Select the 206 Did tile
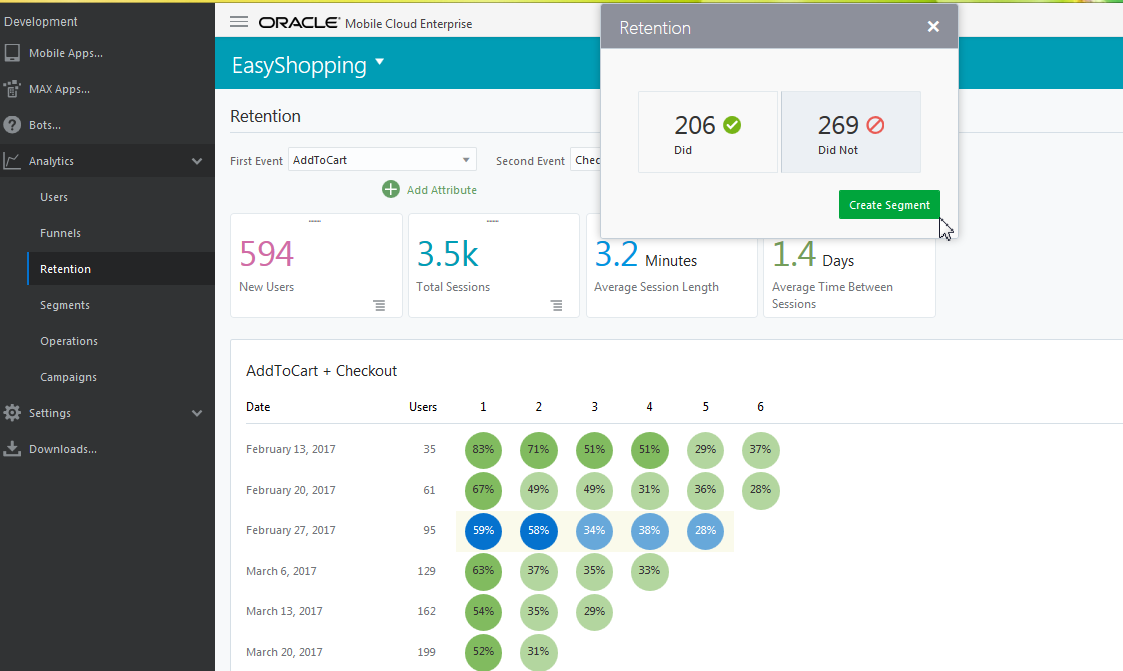 [x=708, y=132]
